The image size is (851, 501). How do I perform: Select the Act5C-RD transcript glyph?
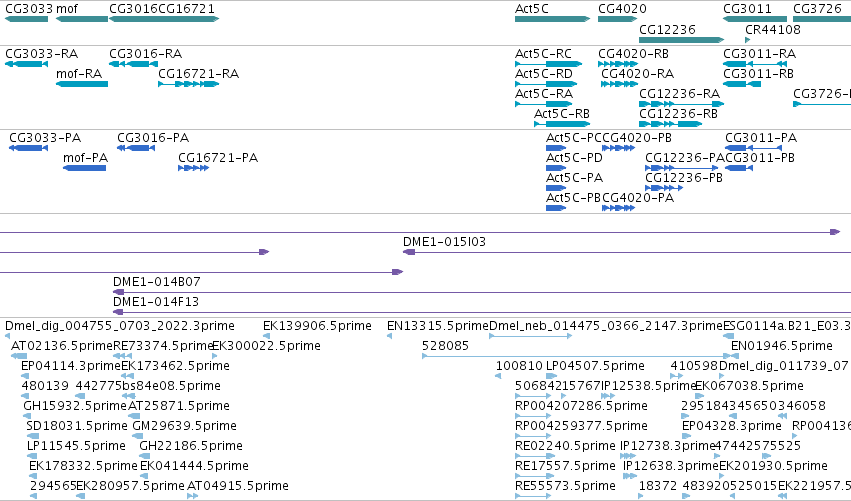click(546, 84)
